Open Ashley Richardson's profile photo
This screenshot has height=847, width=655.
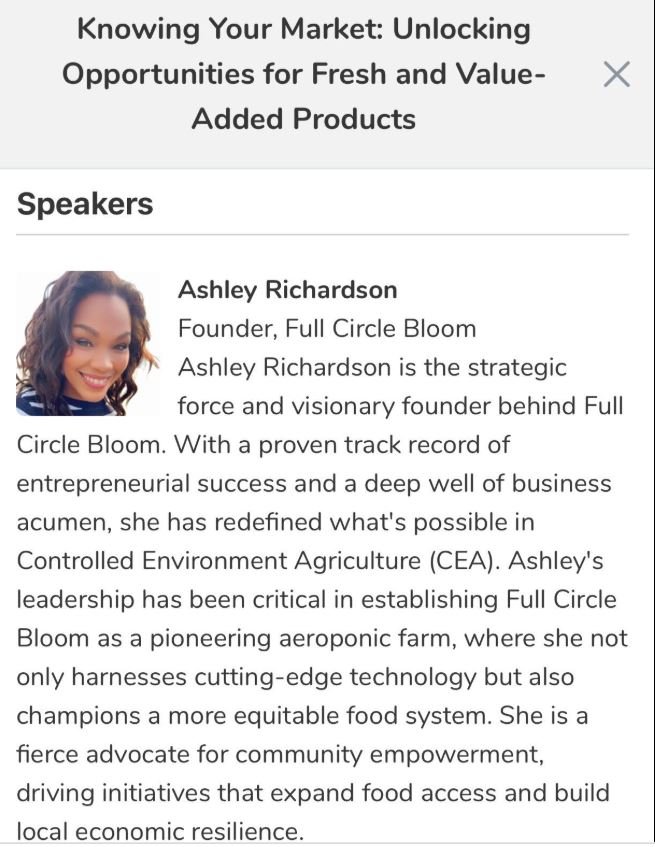pyautogui.click(x=88, y=343)
